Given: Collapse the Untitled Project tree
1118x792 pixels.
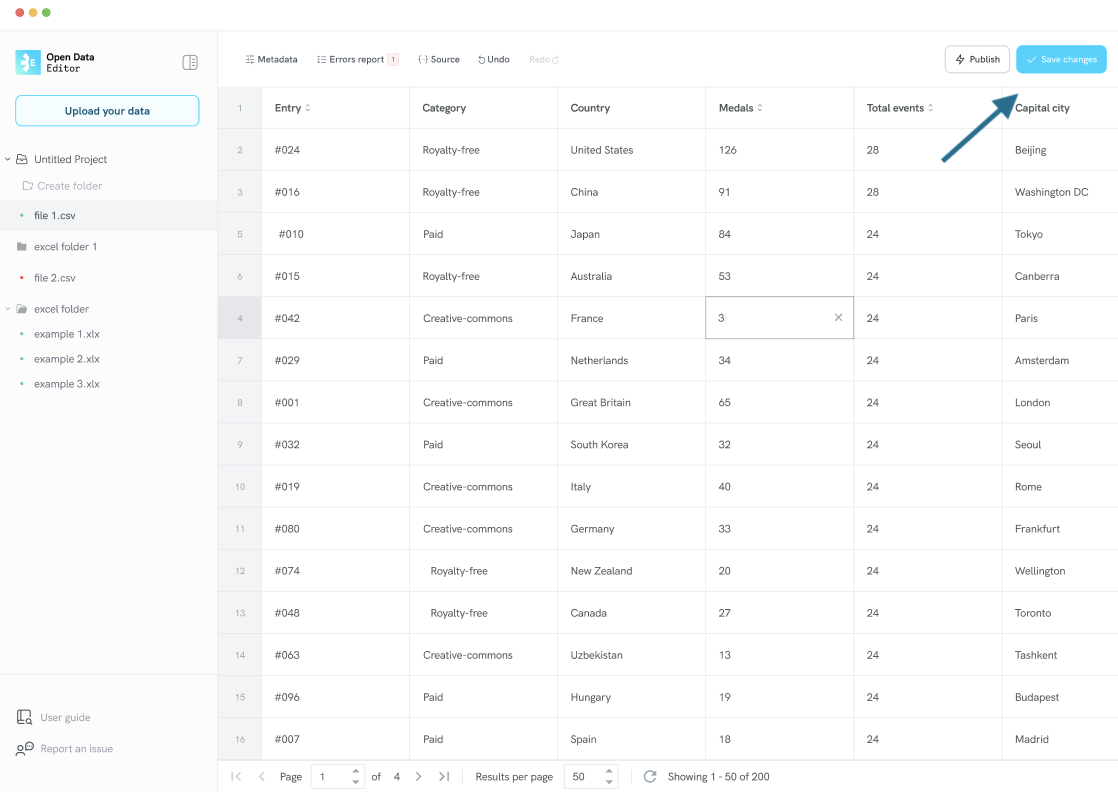Looking at the screenshot, I should pyautogui.click(x=8, y=159).
